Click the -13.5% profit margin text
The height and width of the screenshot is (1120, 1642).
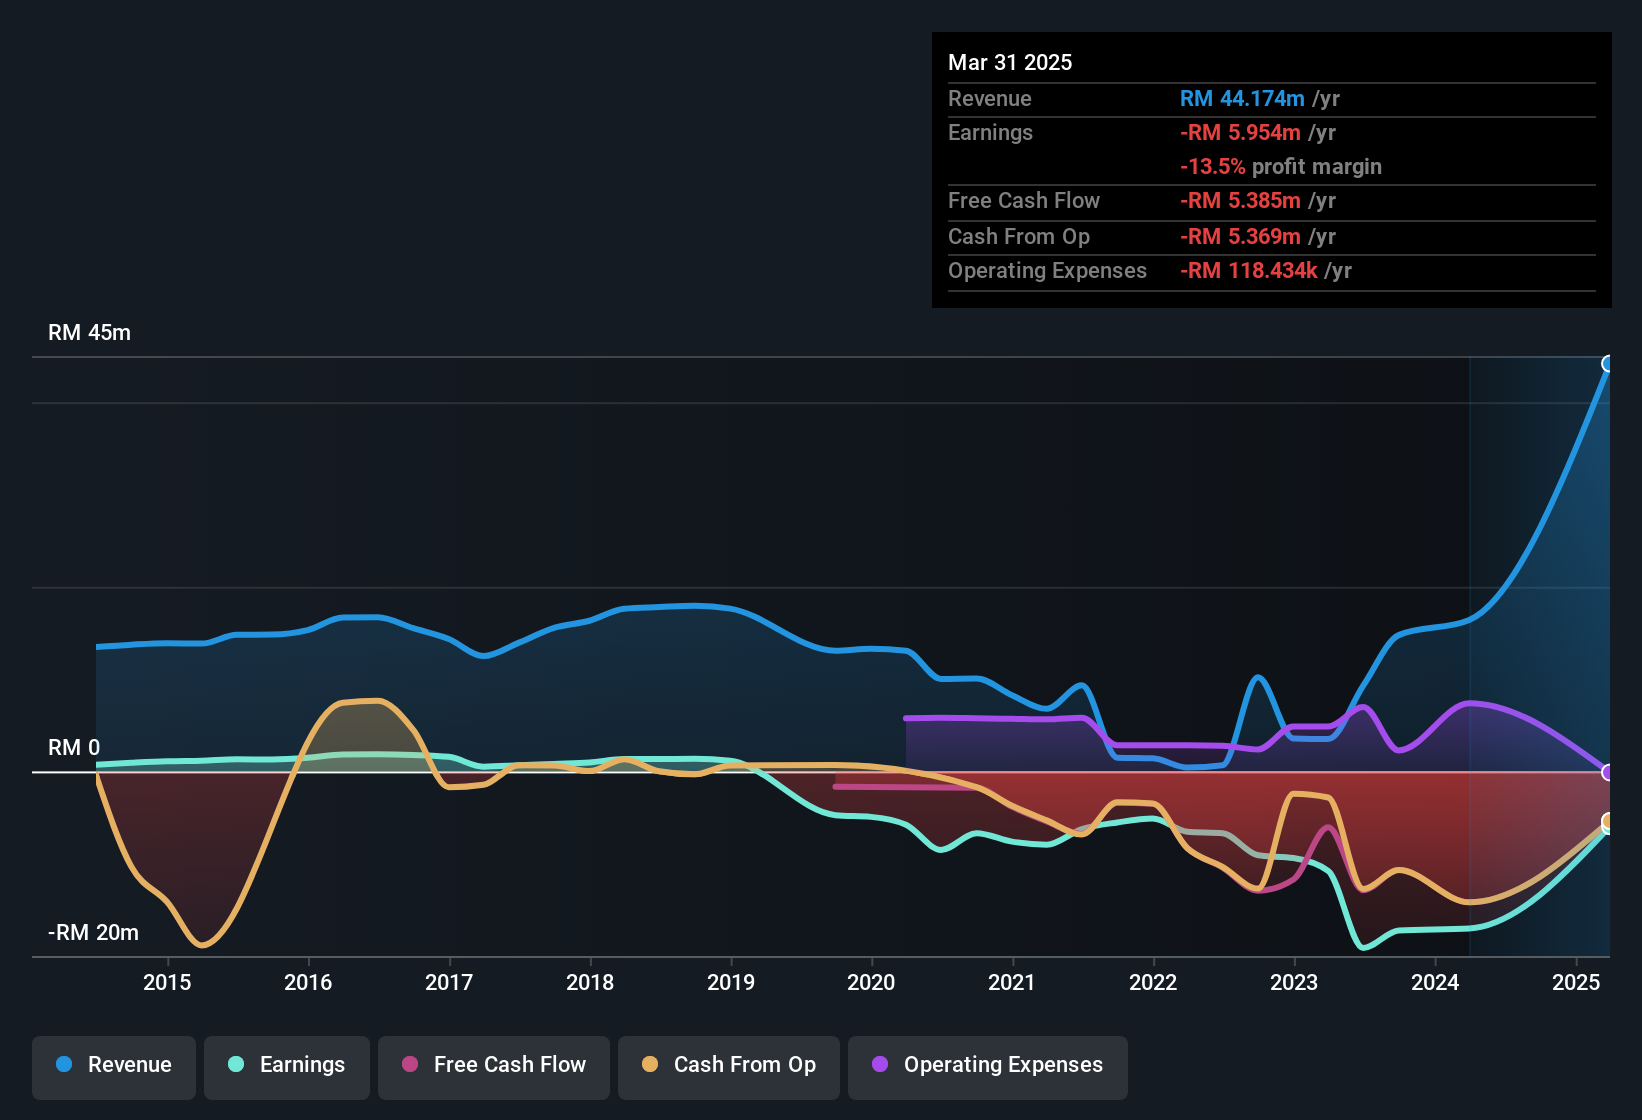click(x=1281, y=166)
